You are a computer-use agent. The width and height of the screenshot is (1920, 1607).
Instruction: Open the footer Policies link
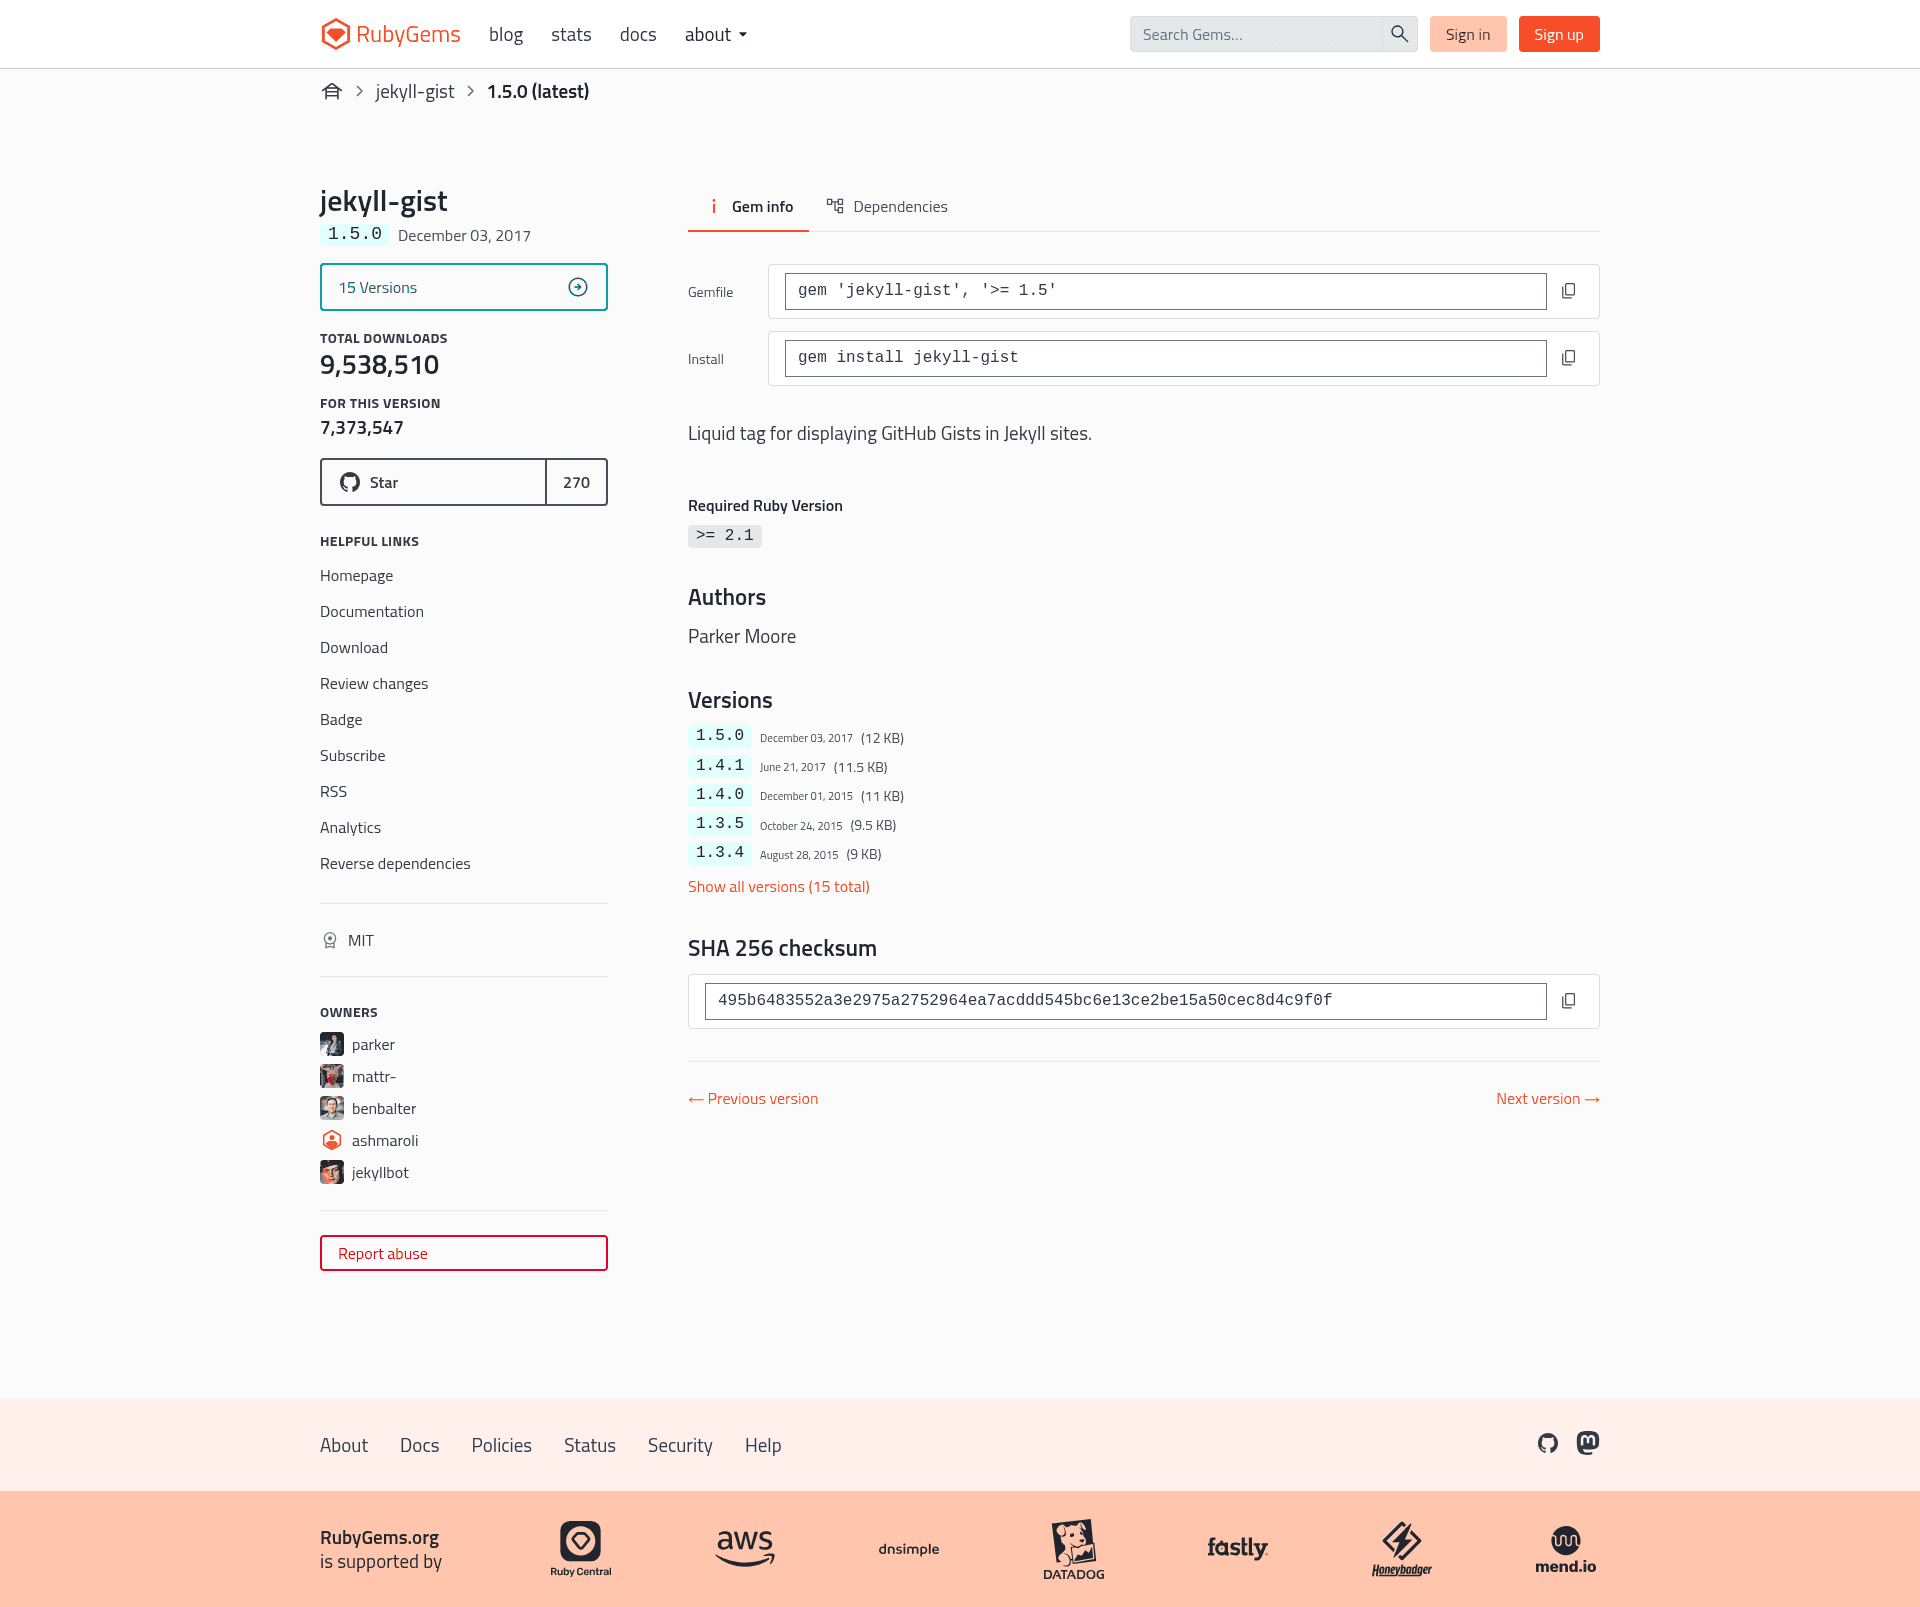[x=502, y=1446]
